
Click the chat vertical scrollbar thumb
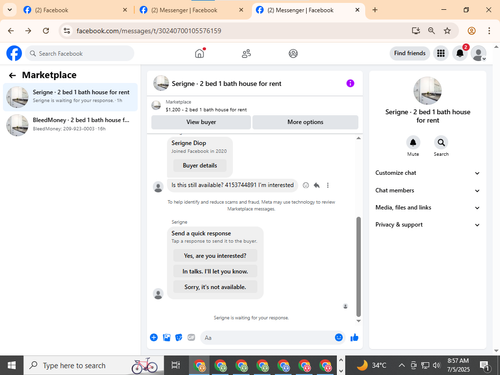(x=358, y=266)
